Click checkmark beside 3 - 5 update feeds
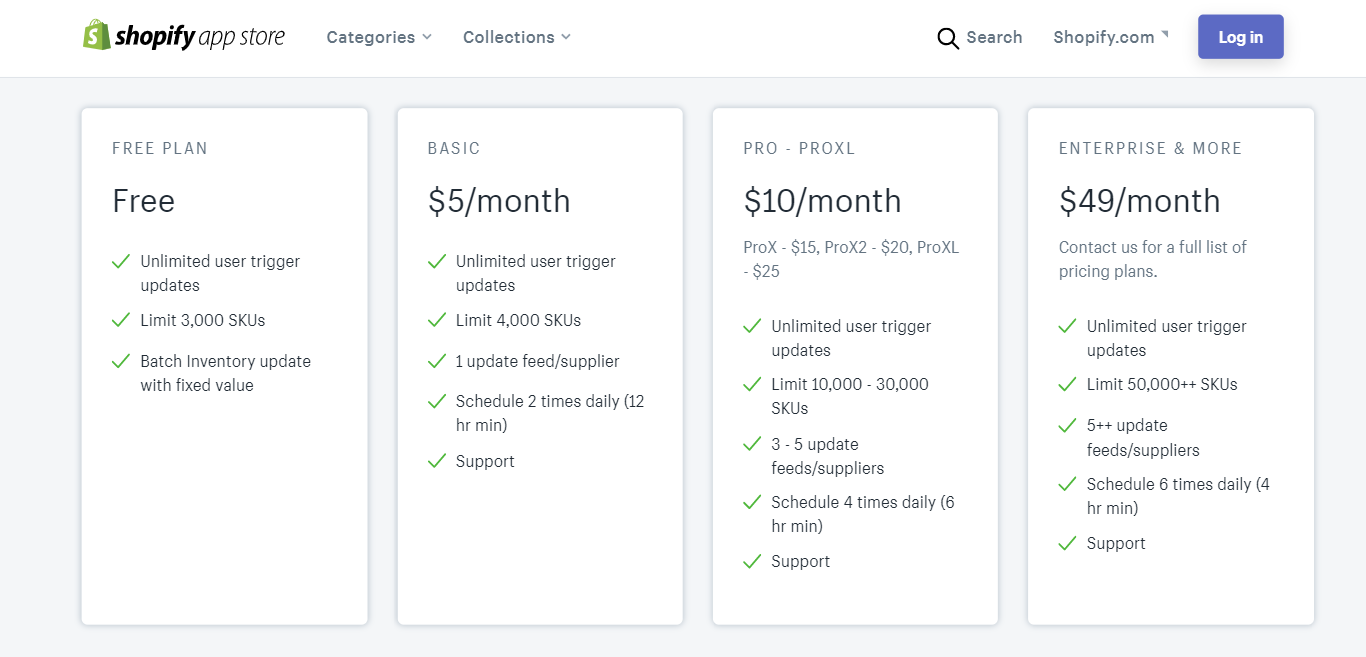The width and height of the screenshot is (1366, 657). tap(753, 444)
